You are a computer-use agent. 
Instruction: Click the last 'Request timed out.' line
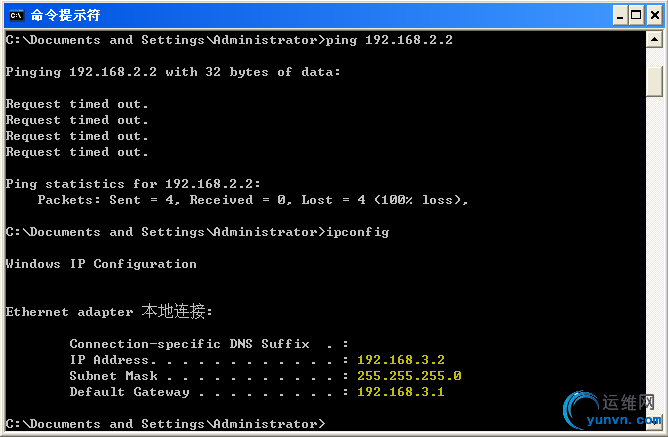(77, 152)
